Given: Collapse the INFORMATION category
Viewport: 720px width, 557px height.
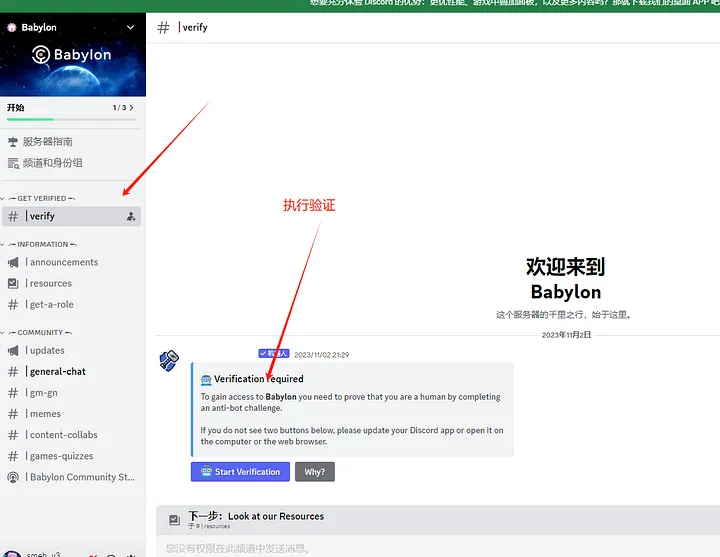Looking at the screenshot, I should pos(39,244).
